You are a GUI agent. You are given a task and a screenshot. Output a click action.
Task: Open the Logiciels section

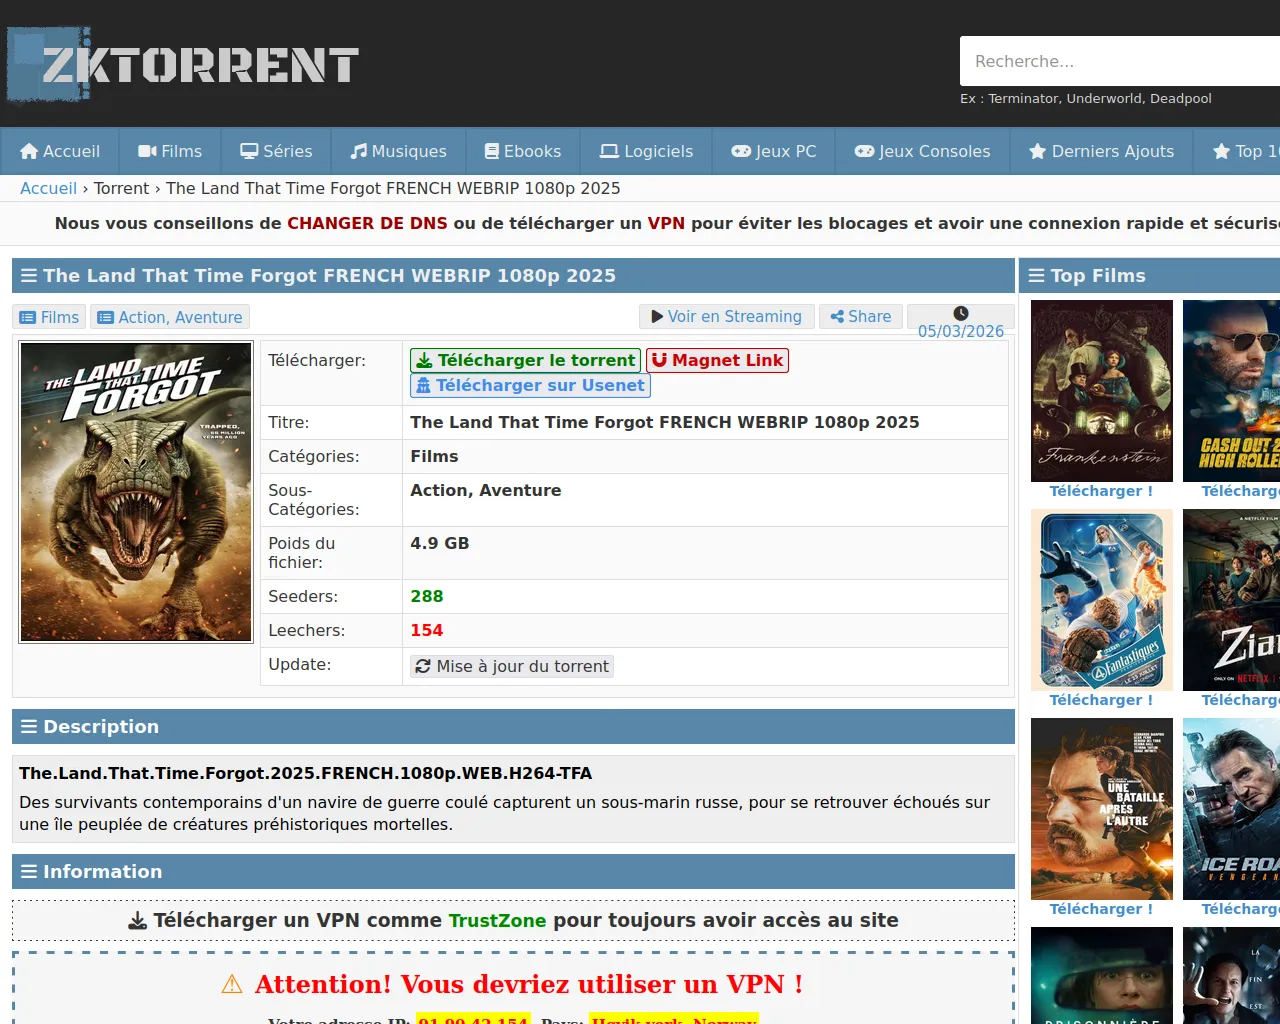646,151
